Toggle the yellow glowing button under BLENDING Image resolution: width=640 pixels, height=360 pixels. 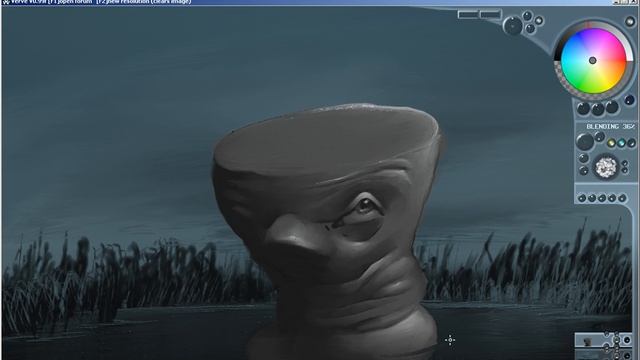[611, 143]
